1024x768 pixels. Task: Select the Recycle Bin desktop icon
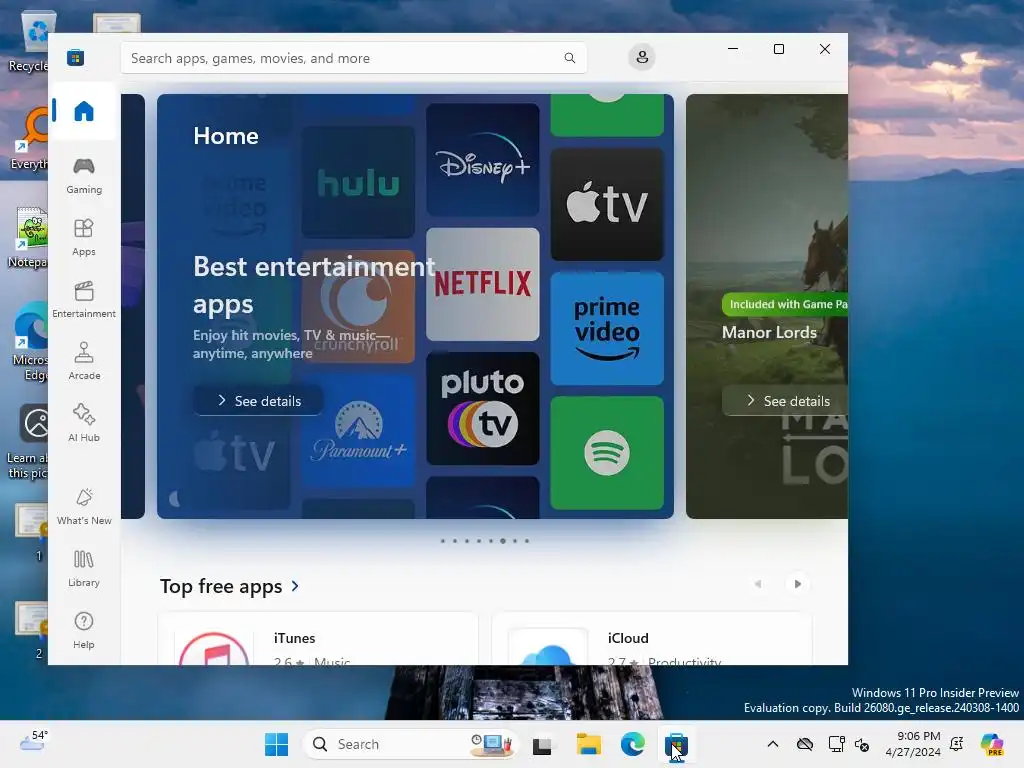(x=29, y=42)
